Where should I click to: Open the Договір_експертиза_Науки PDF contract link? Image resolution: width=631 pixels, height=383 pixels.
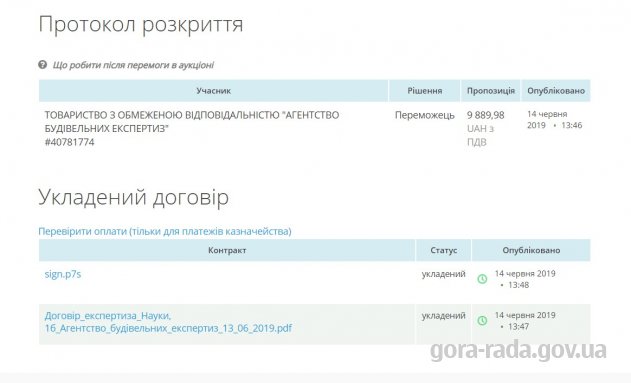coord(168,322)
